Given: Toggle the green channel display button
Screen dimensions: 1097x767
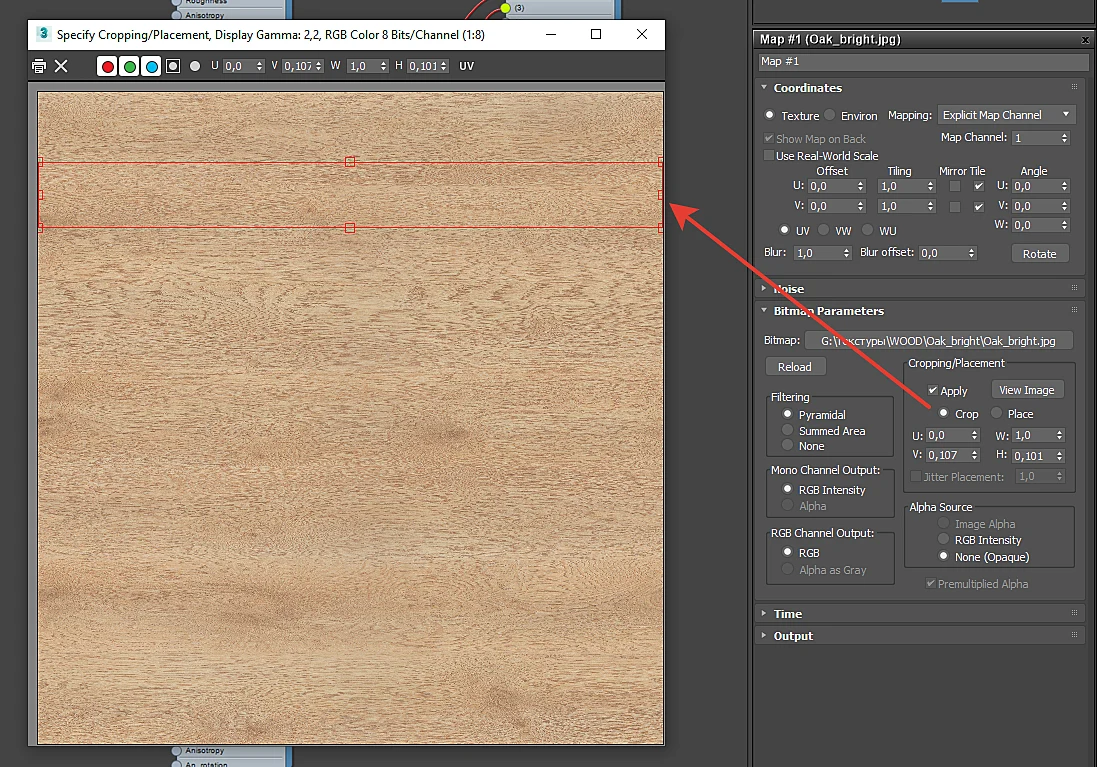Looking at the screenshot, I should click(x=129, y=66).
